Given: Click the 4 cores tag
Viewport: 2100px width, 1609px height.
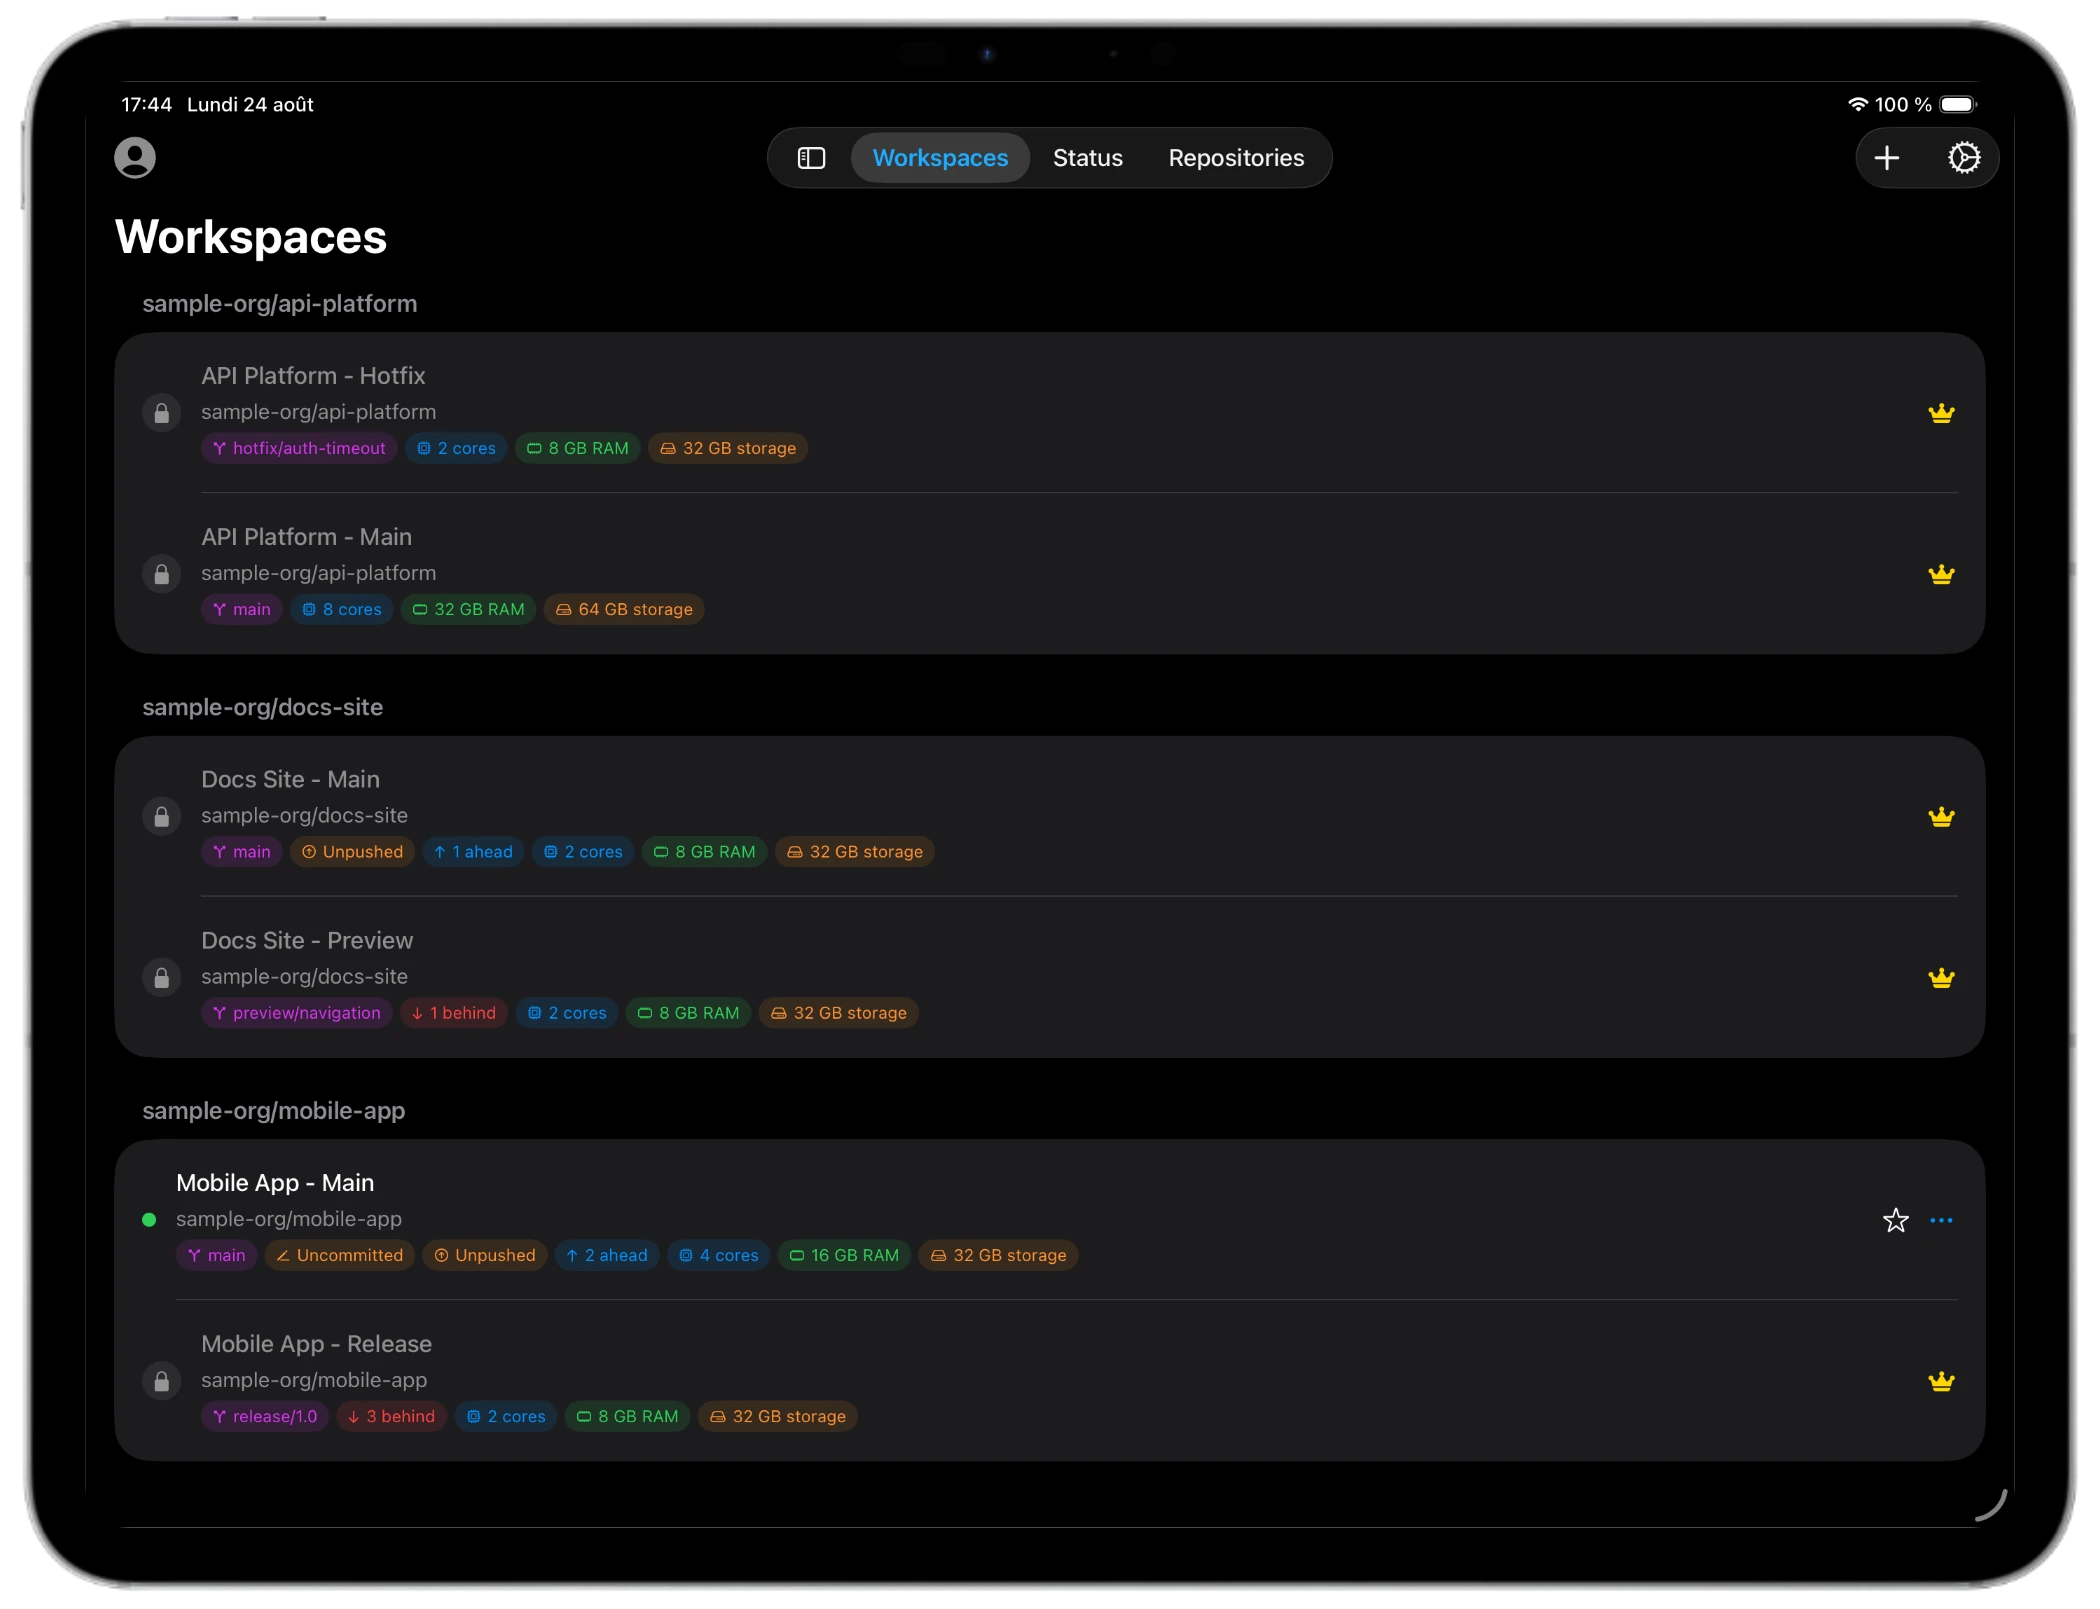Looking at the screenshot, I should 718,1256.
